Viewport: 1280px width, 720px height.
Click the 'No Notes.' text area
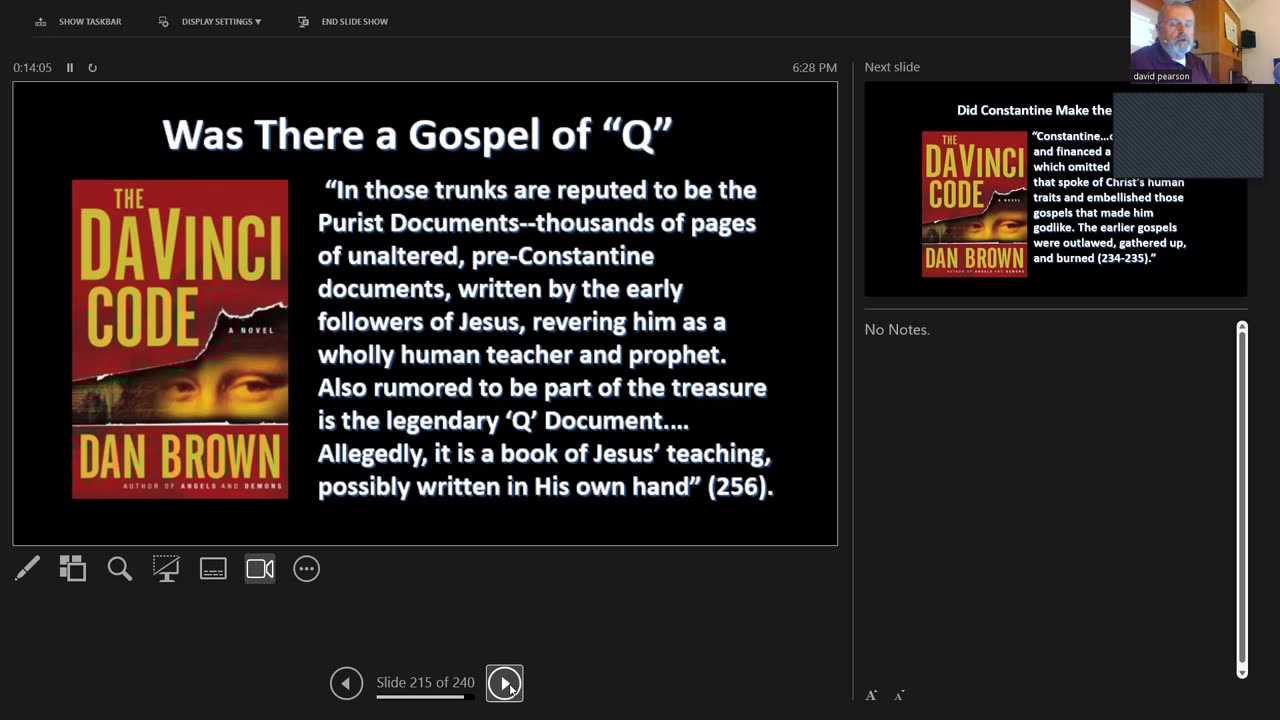pos(897,330)
